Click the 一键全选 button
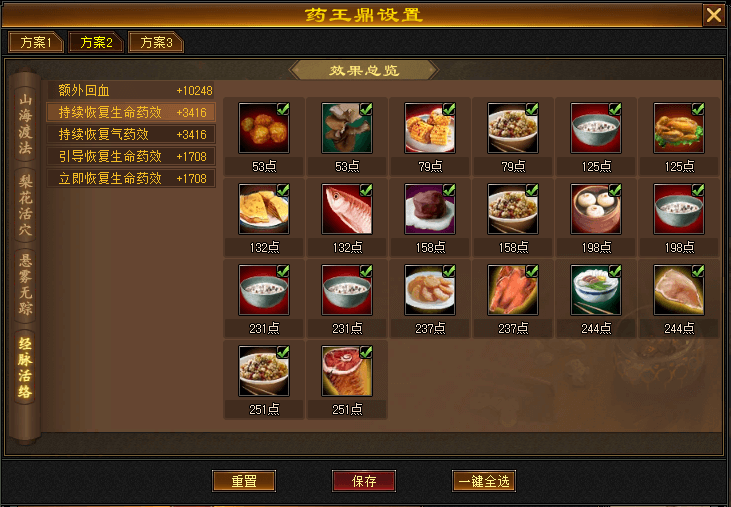731x507 pixels. [x=484, y=481]
